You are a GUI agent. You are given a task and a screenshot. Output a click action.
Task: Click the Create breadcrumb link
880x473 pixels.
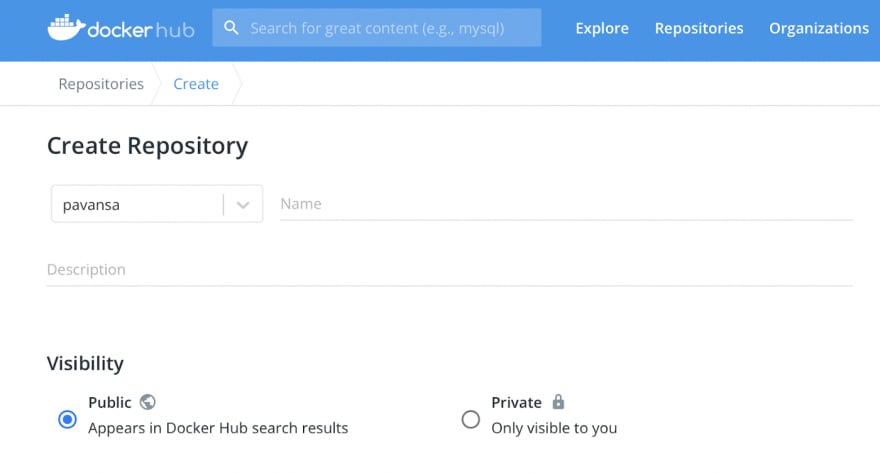196,84
